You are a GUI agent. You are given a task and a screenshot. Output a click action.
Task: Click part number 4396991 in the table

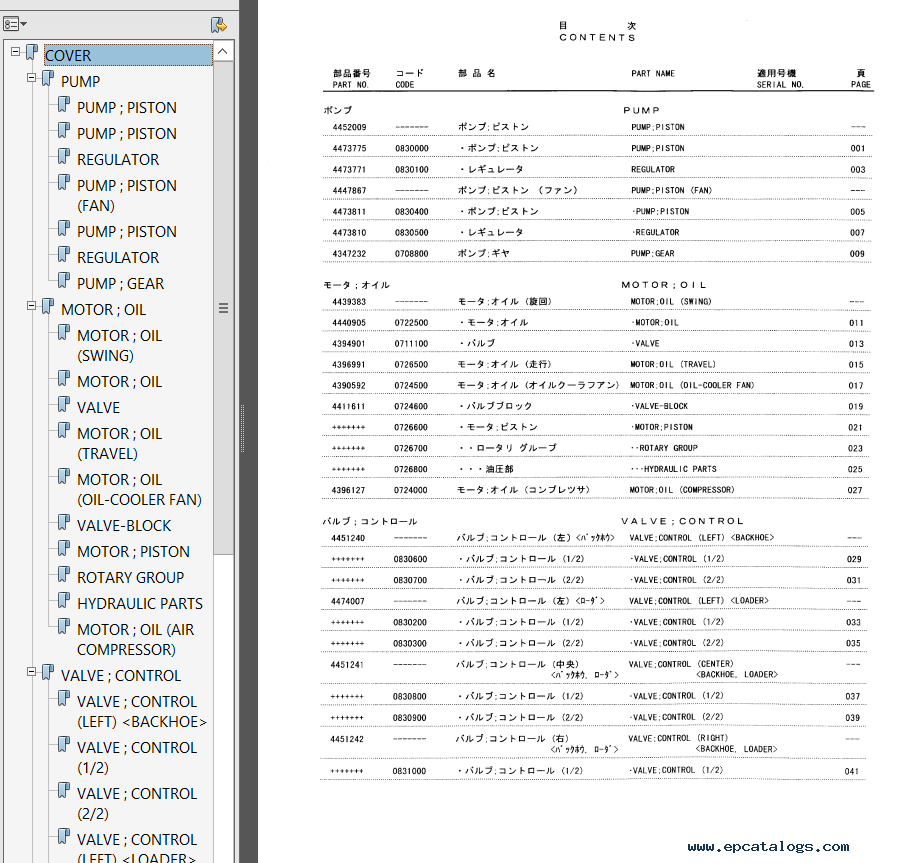tap(348, 365)
